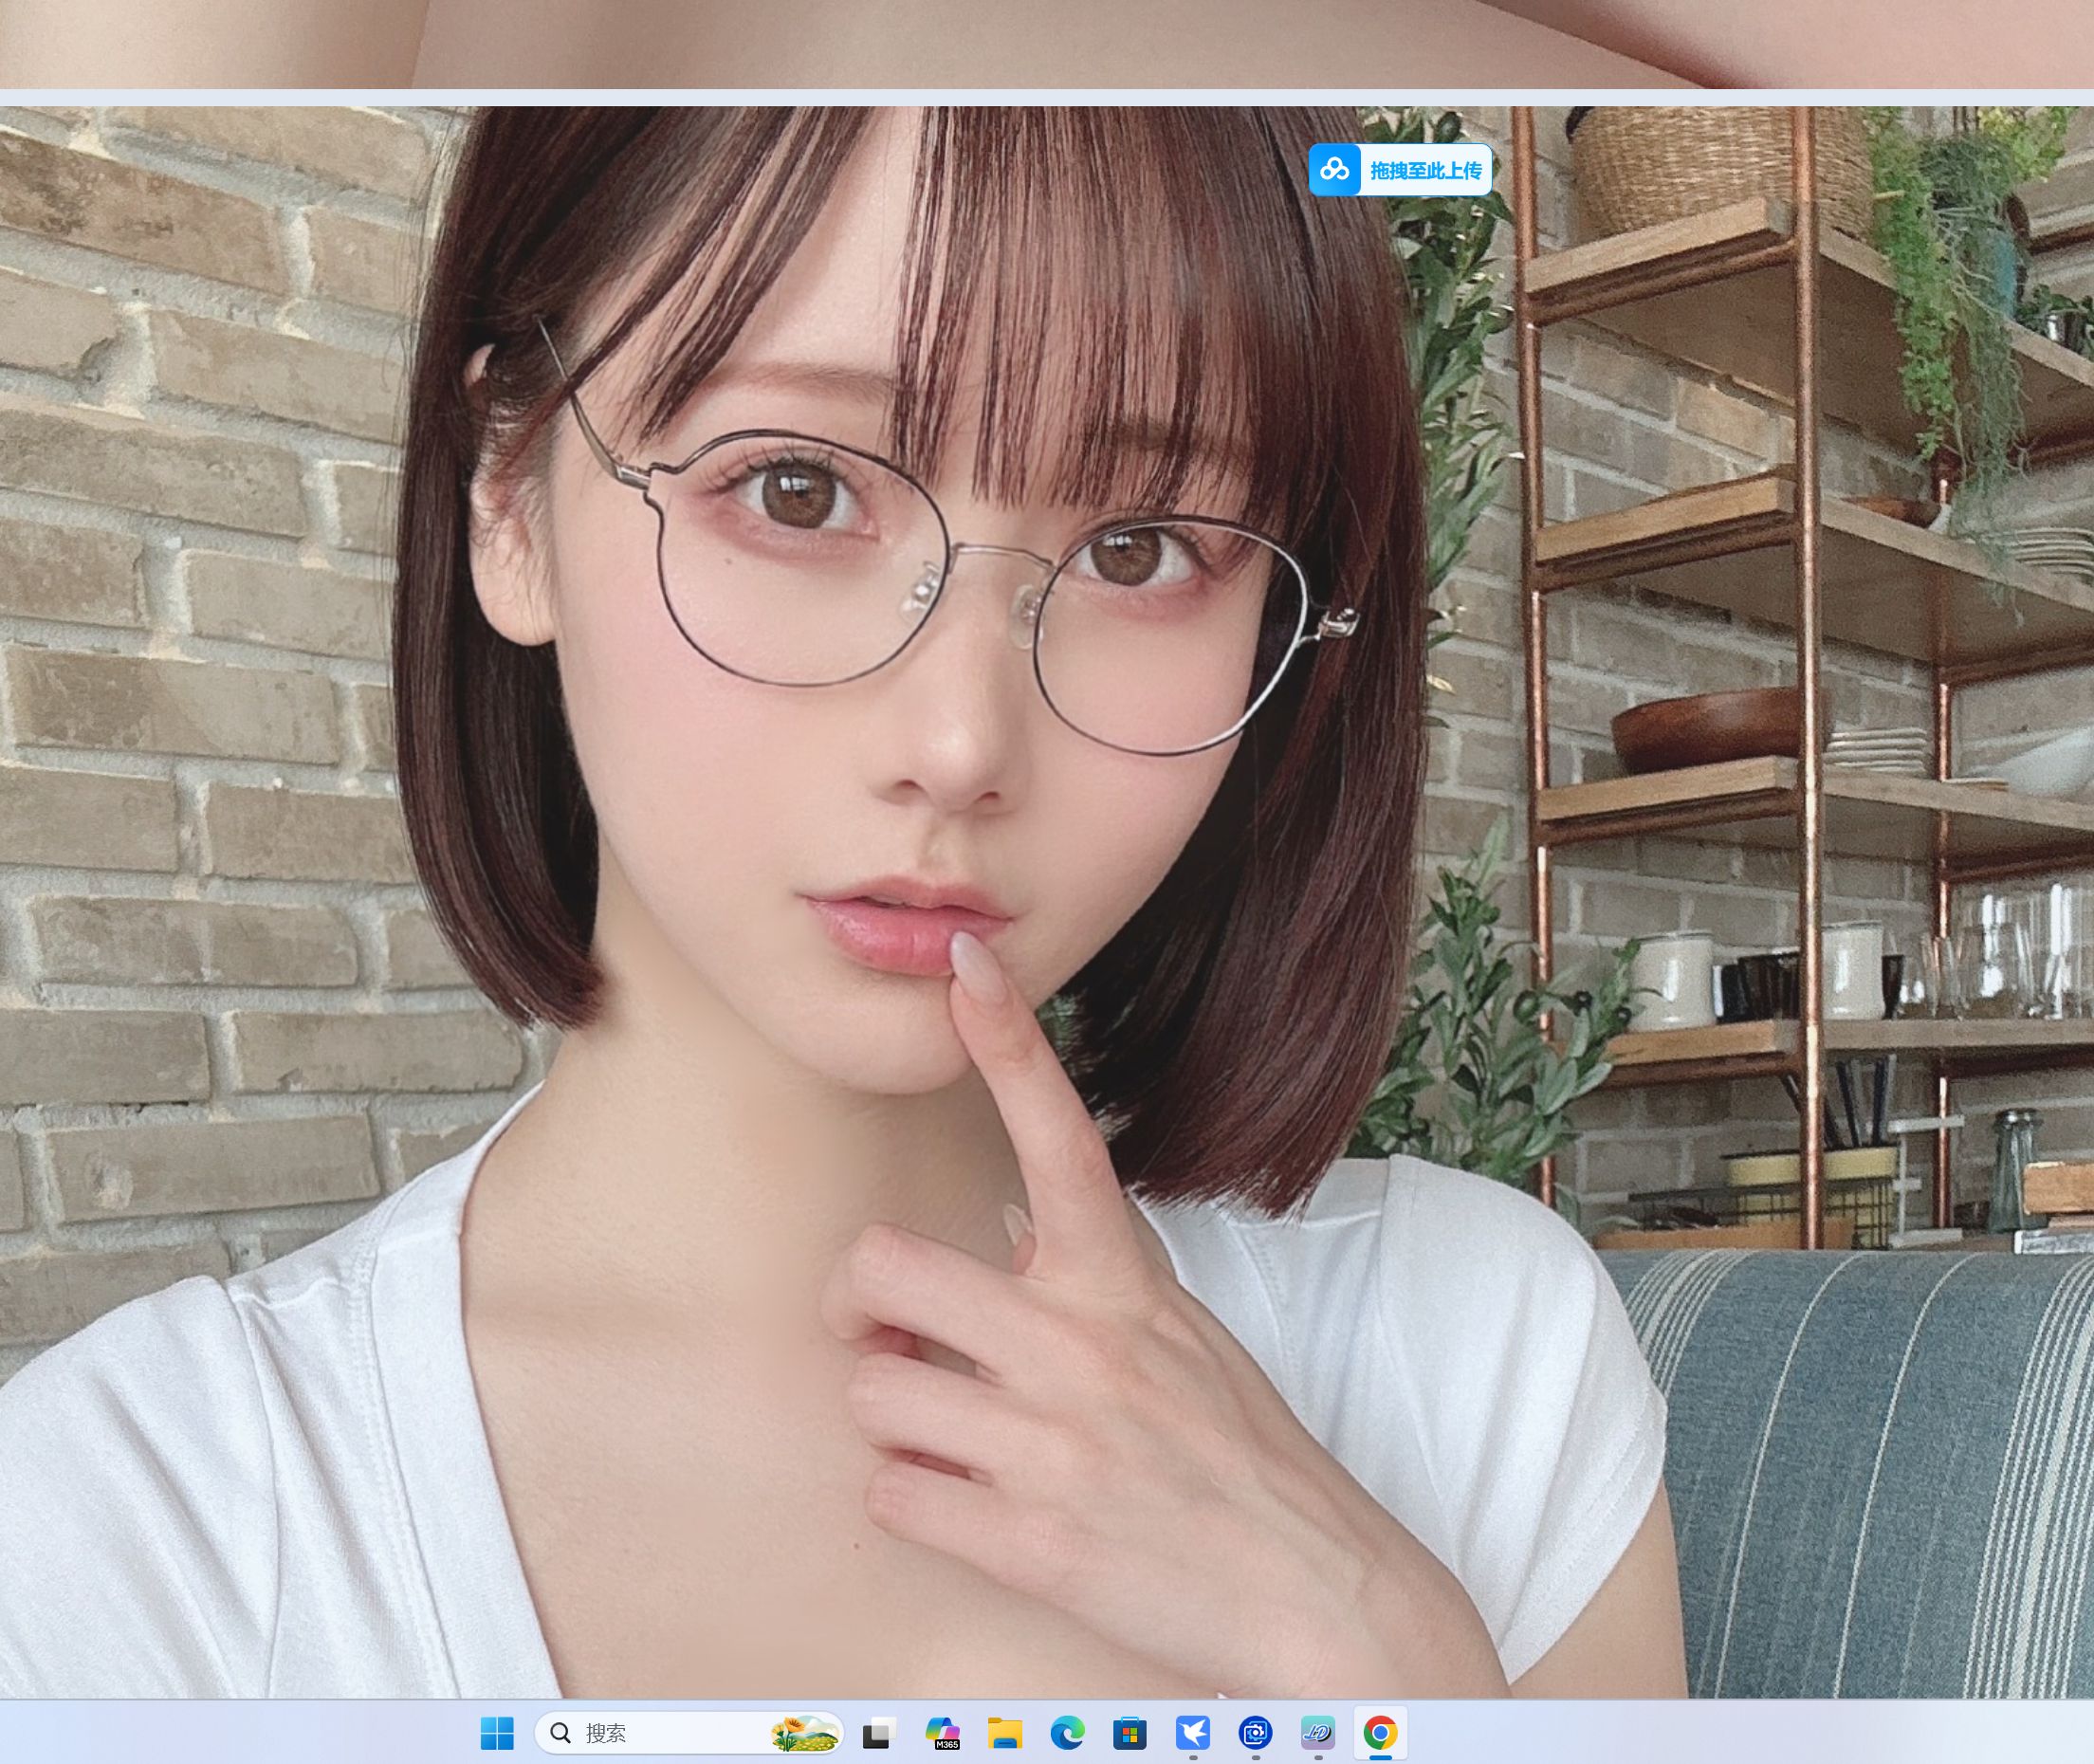Launch the Microsoft 365 Copilot app
The height and width of the screenshot is (1764, 2094).
click(942, 1733)
